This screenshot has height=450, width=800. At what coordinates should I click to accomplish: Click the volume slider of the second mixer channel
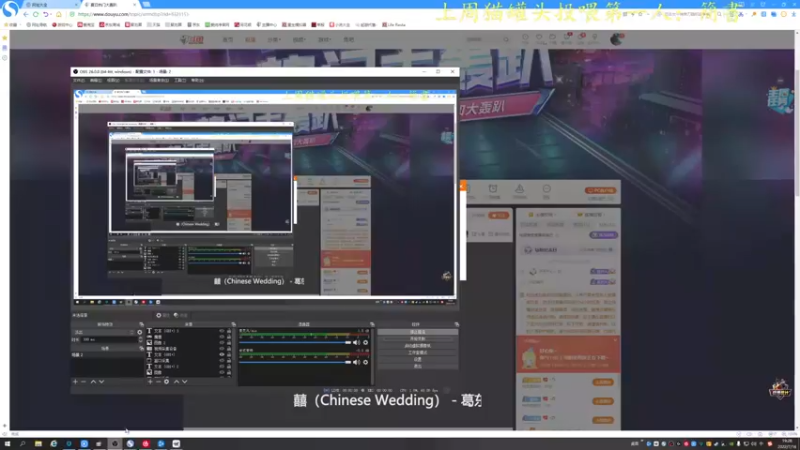click(x=295, y=362)
